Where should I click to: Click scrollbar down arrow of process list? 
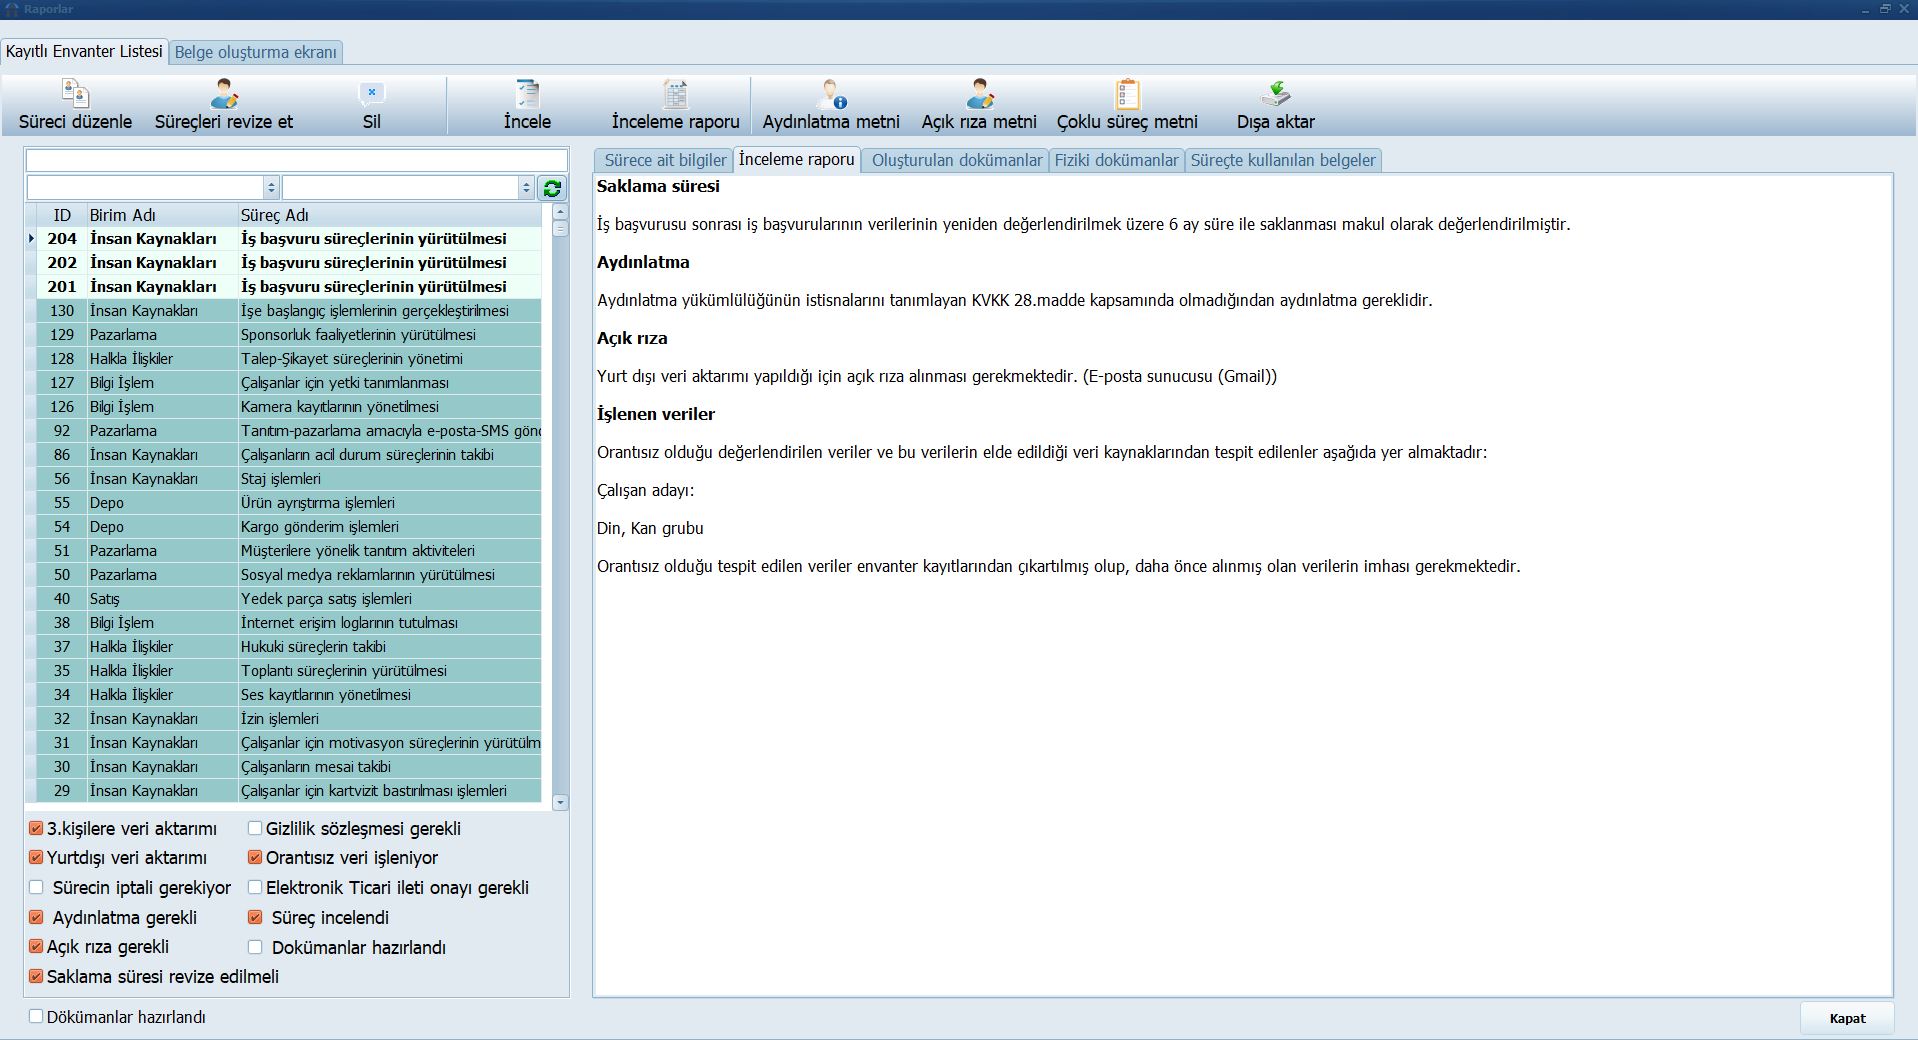coord(560,802)
